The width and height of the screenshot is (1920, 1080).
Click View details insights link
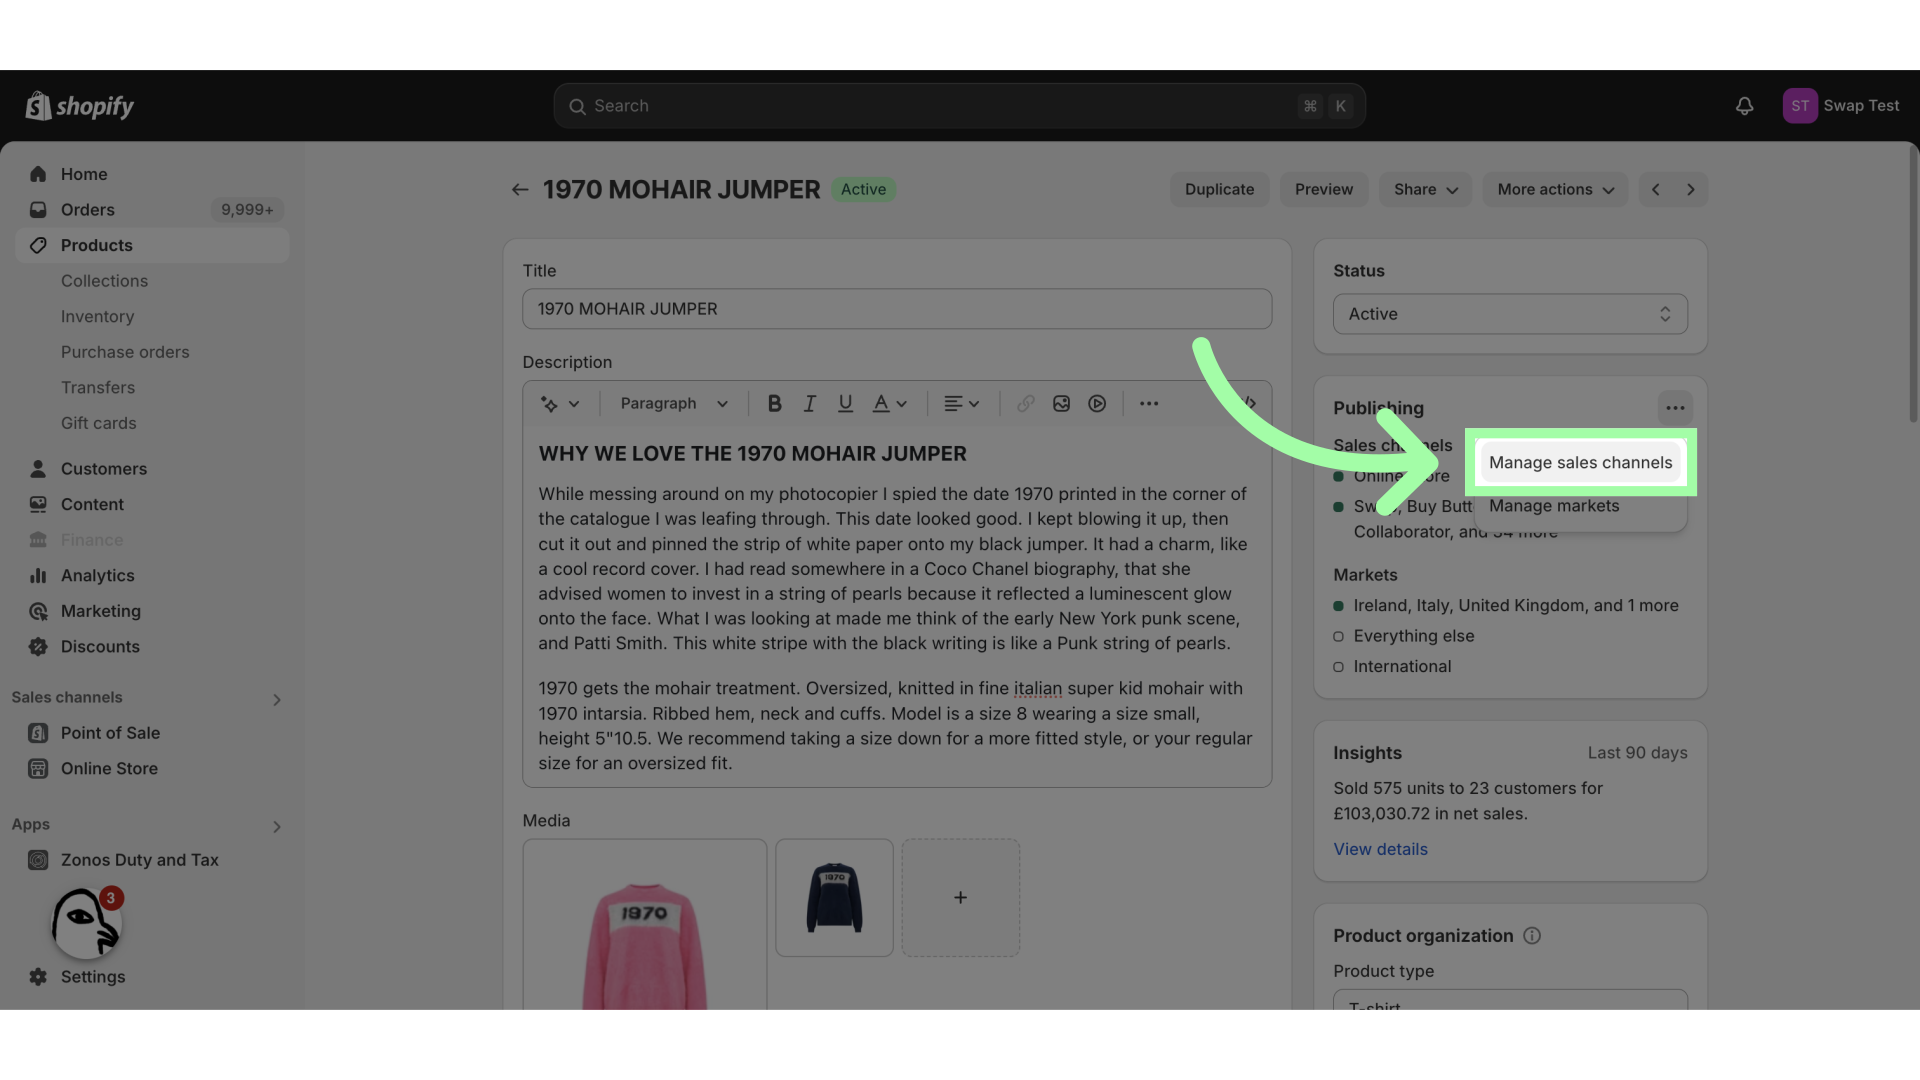[x=1381, y=849]
